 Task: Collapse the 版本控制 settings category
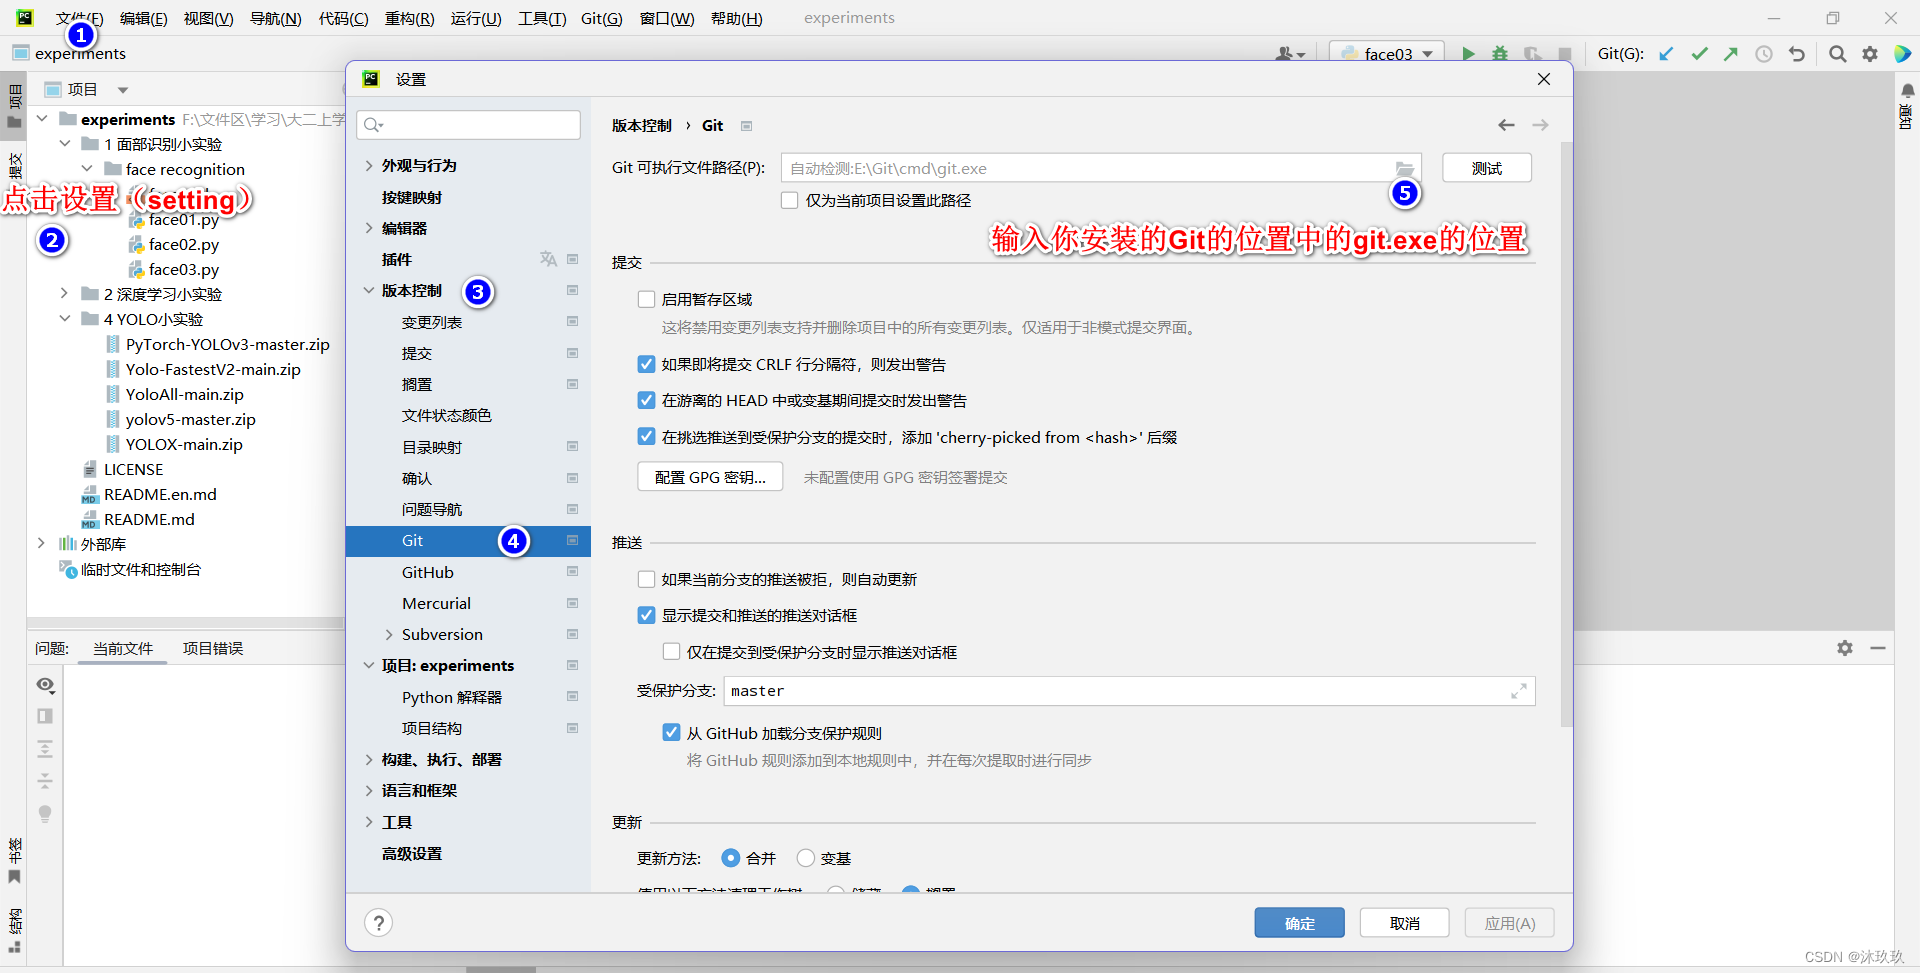pyautogui.click(x=369, y=291)
